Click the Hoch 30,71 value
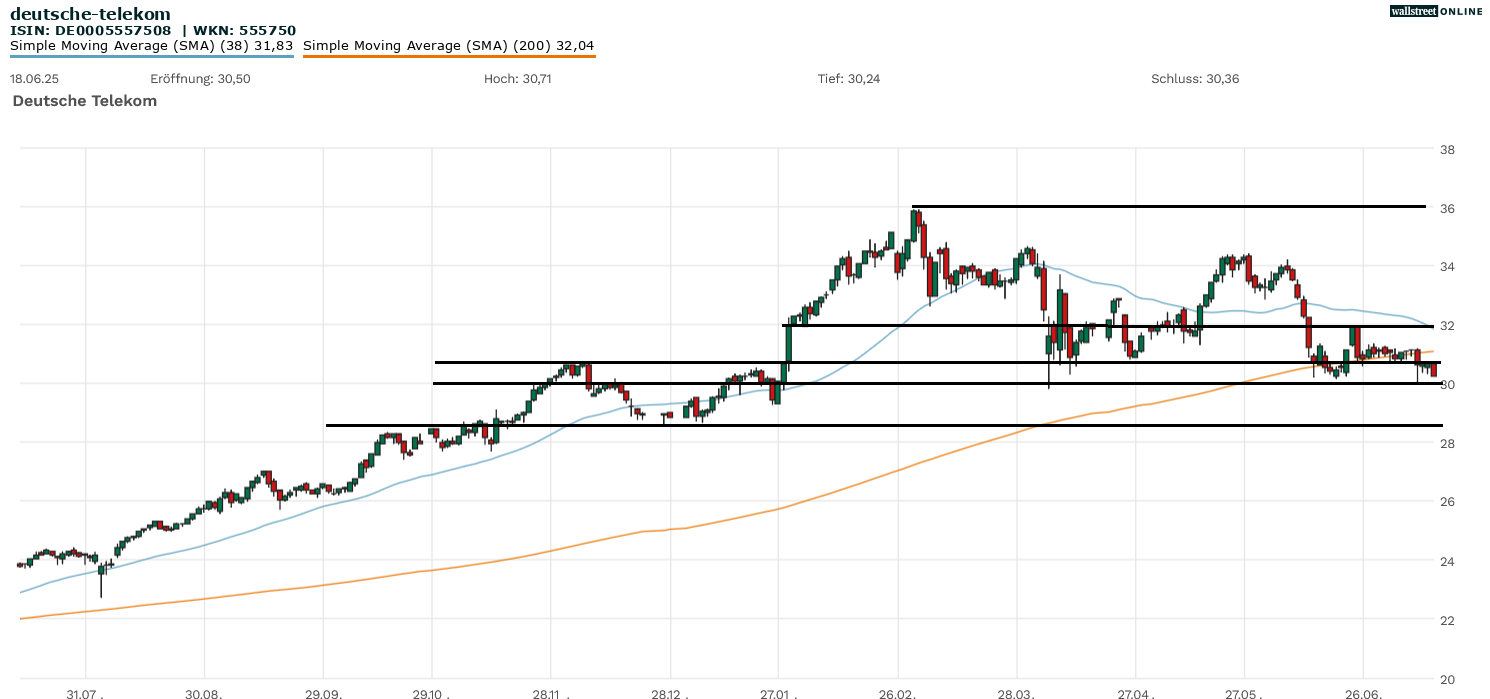 click(x=517, y=79)
